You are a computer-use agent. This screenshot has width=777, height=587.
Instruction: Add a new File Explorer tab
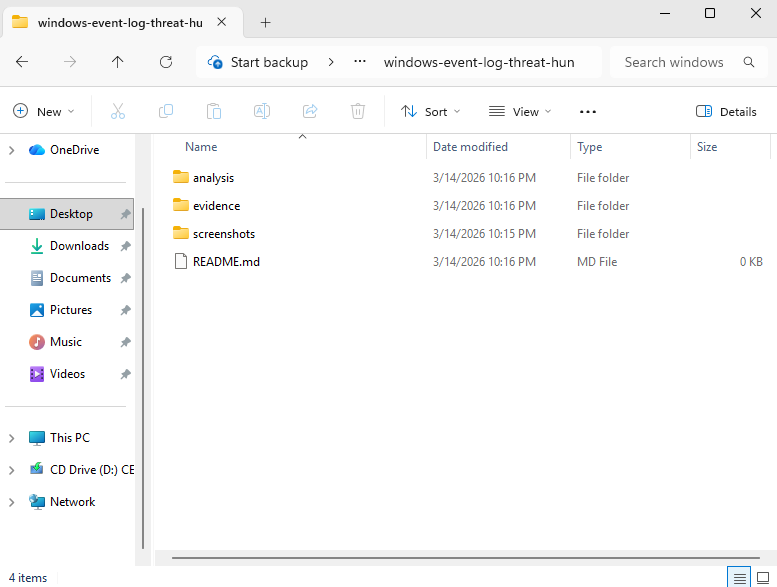point(266,22)
